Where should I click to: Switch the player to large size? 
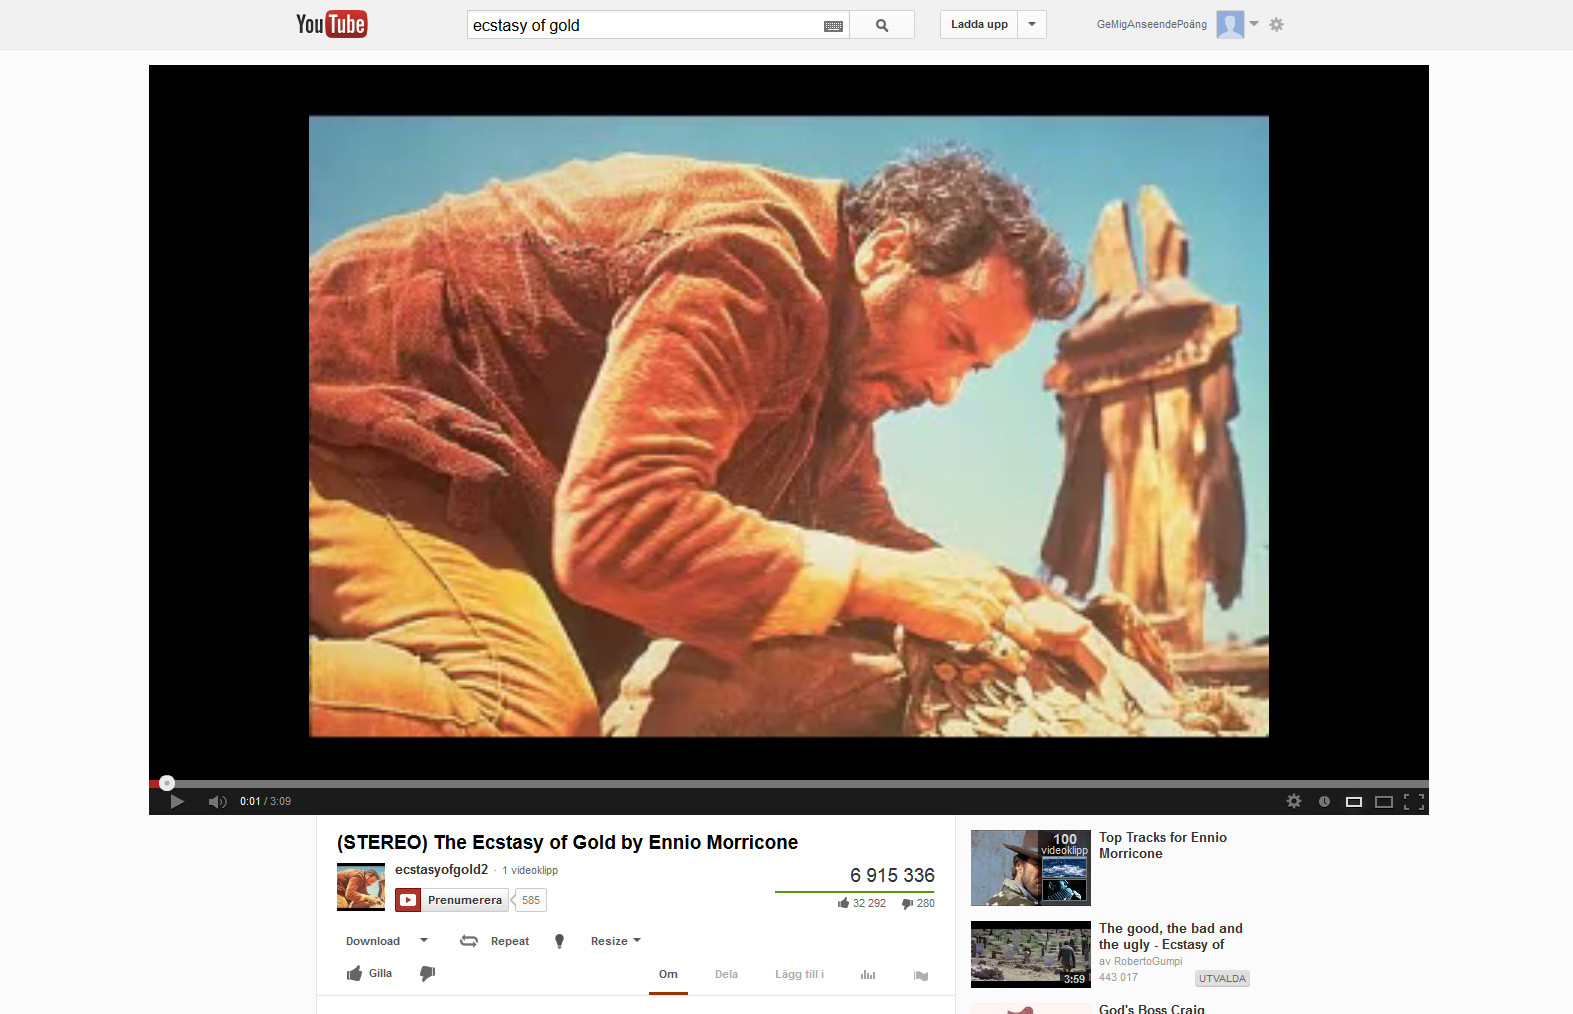pos(1384,801)
